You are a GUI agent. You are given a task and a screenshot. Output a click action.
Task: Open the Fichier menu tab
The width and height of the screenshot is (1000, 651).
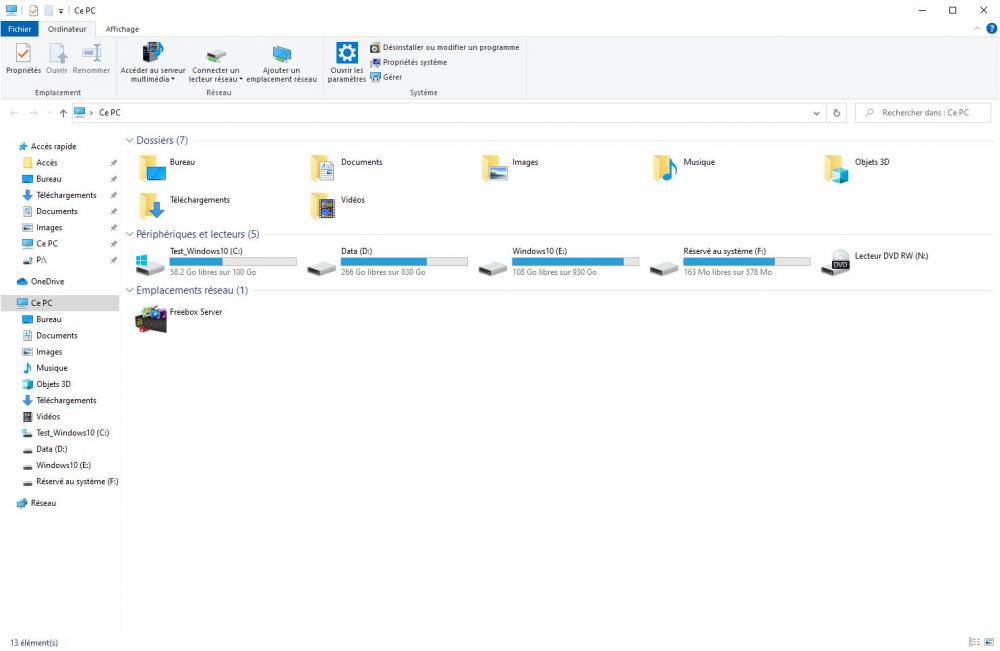coord(20,29)
